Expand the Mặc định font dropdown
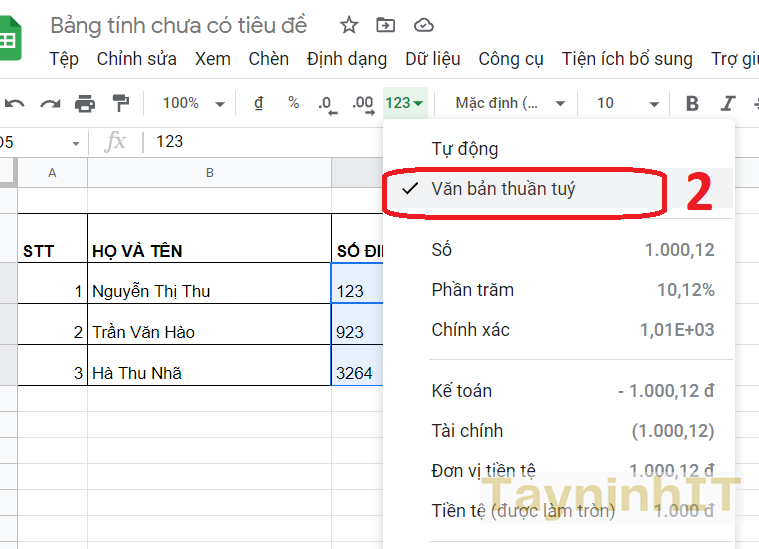Image resolution: width=759 pixels, height=549 pixels. (x=510, y=103)
